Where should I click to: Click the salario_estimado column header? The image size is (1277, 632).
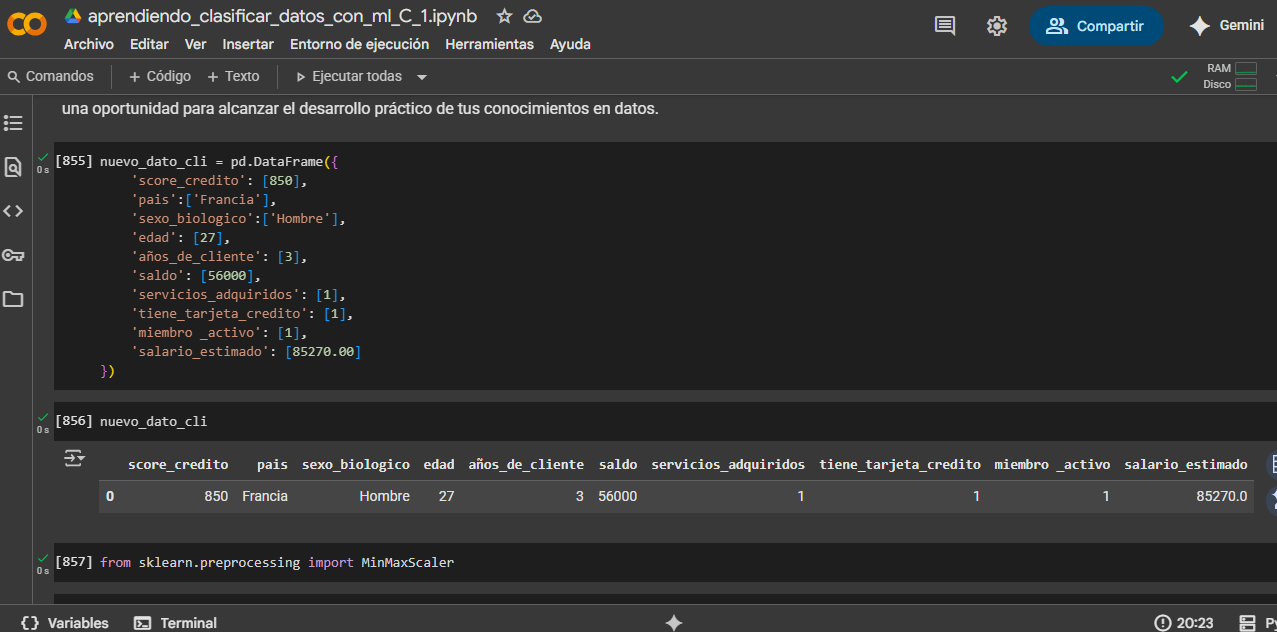(1186, 464)
